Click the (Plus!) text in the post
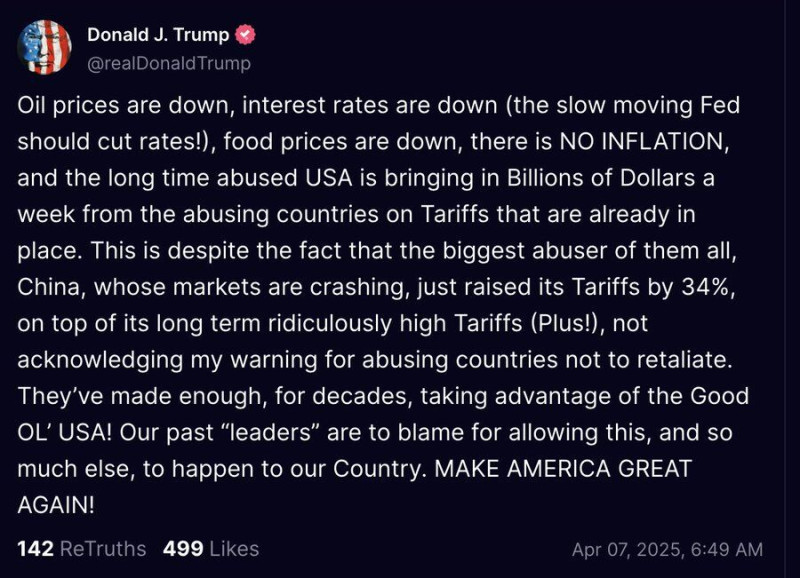Screen dimensions: 800x578 pos(566,323)
